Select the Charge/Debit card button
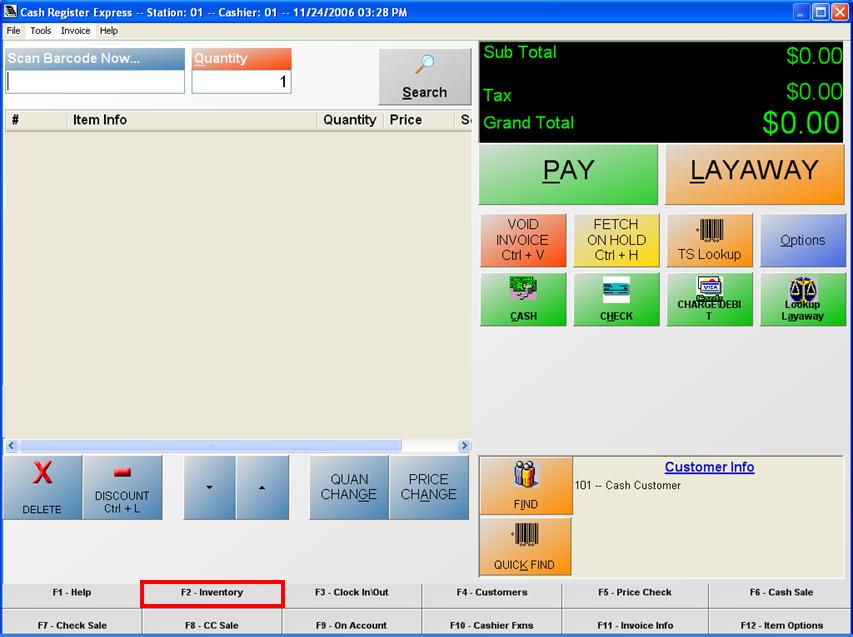This screenshot has width=853, height=637. [x=709, y=299]
